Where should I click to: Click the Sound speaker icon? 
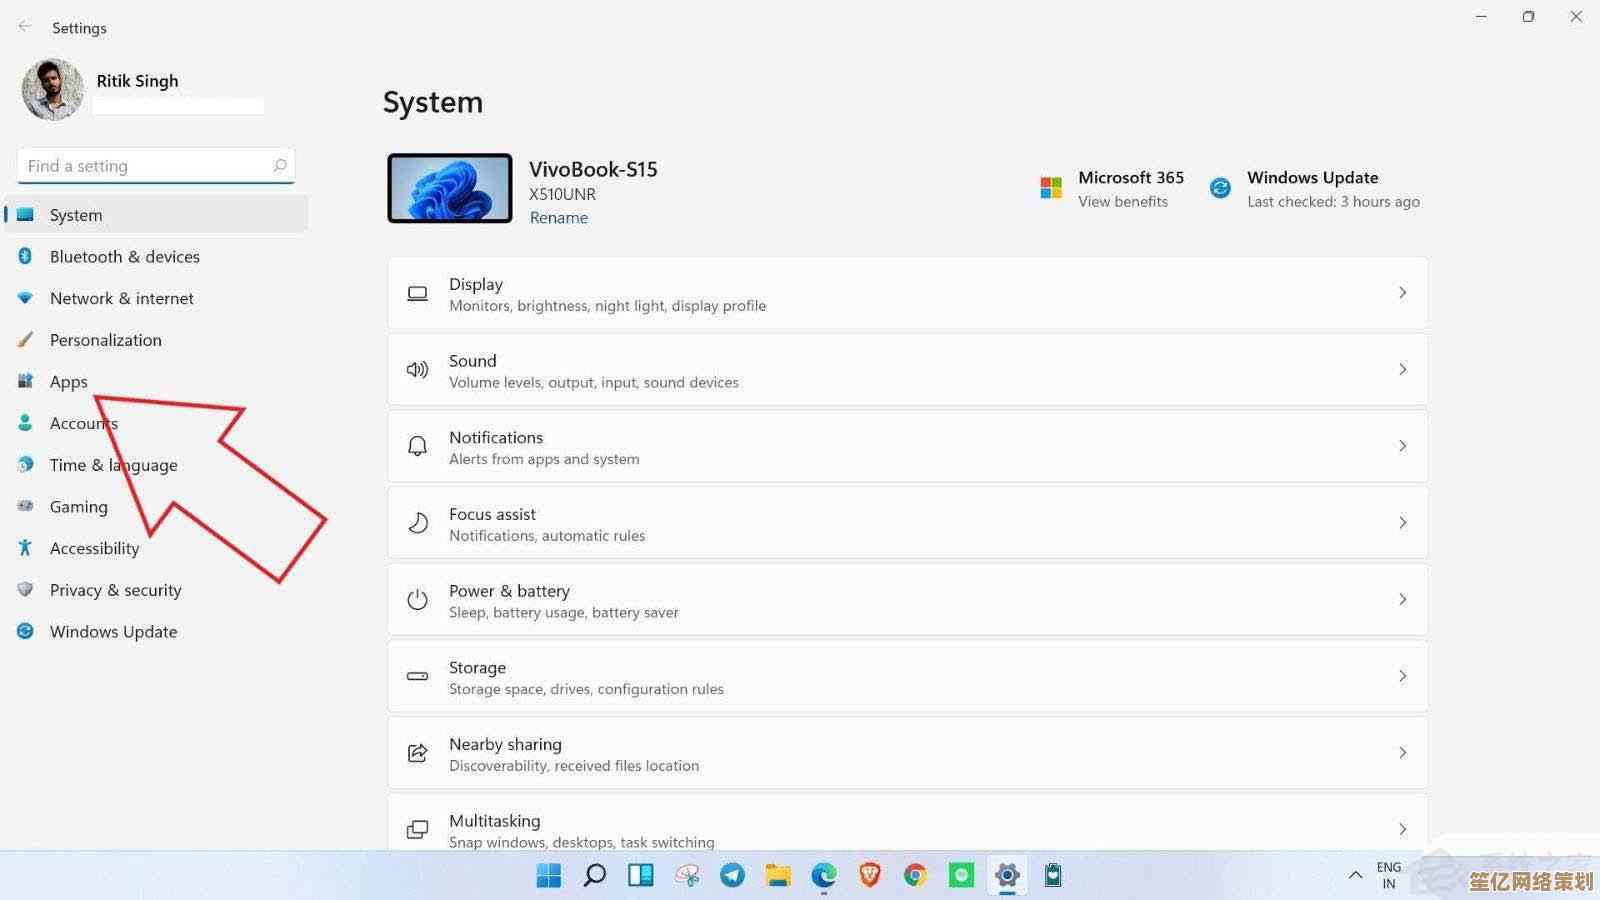417,370
